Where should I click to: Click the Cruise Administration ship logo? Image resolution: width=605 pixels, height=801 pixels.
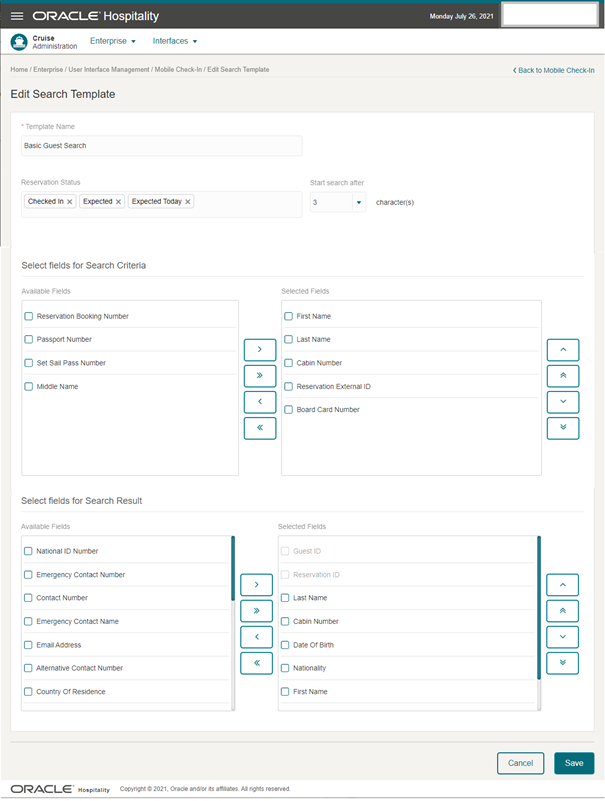19,42
